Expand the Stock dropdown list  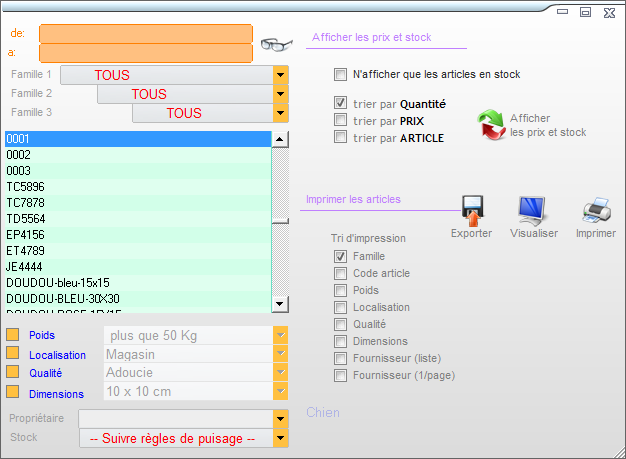[280, 438]
